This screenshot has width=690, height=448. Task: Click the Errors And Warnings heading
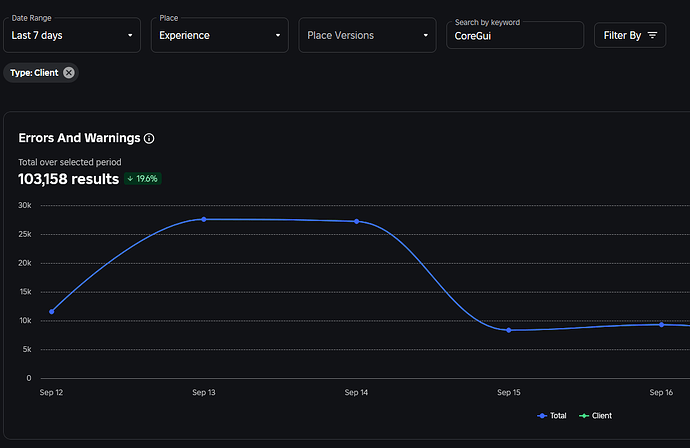tap(79, 138)
